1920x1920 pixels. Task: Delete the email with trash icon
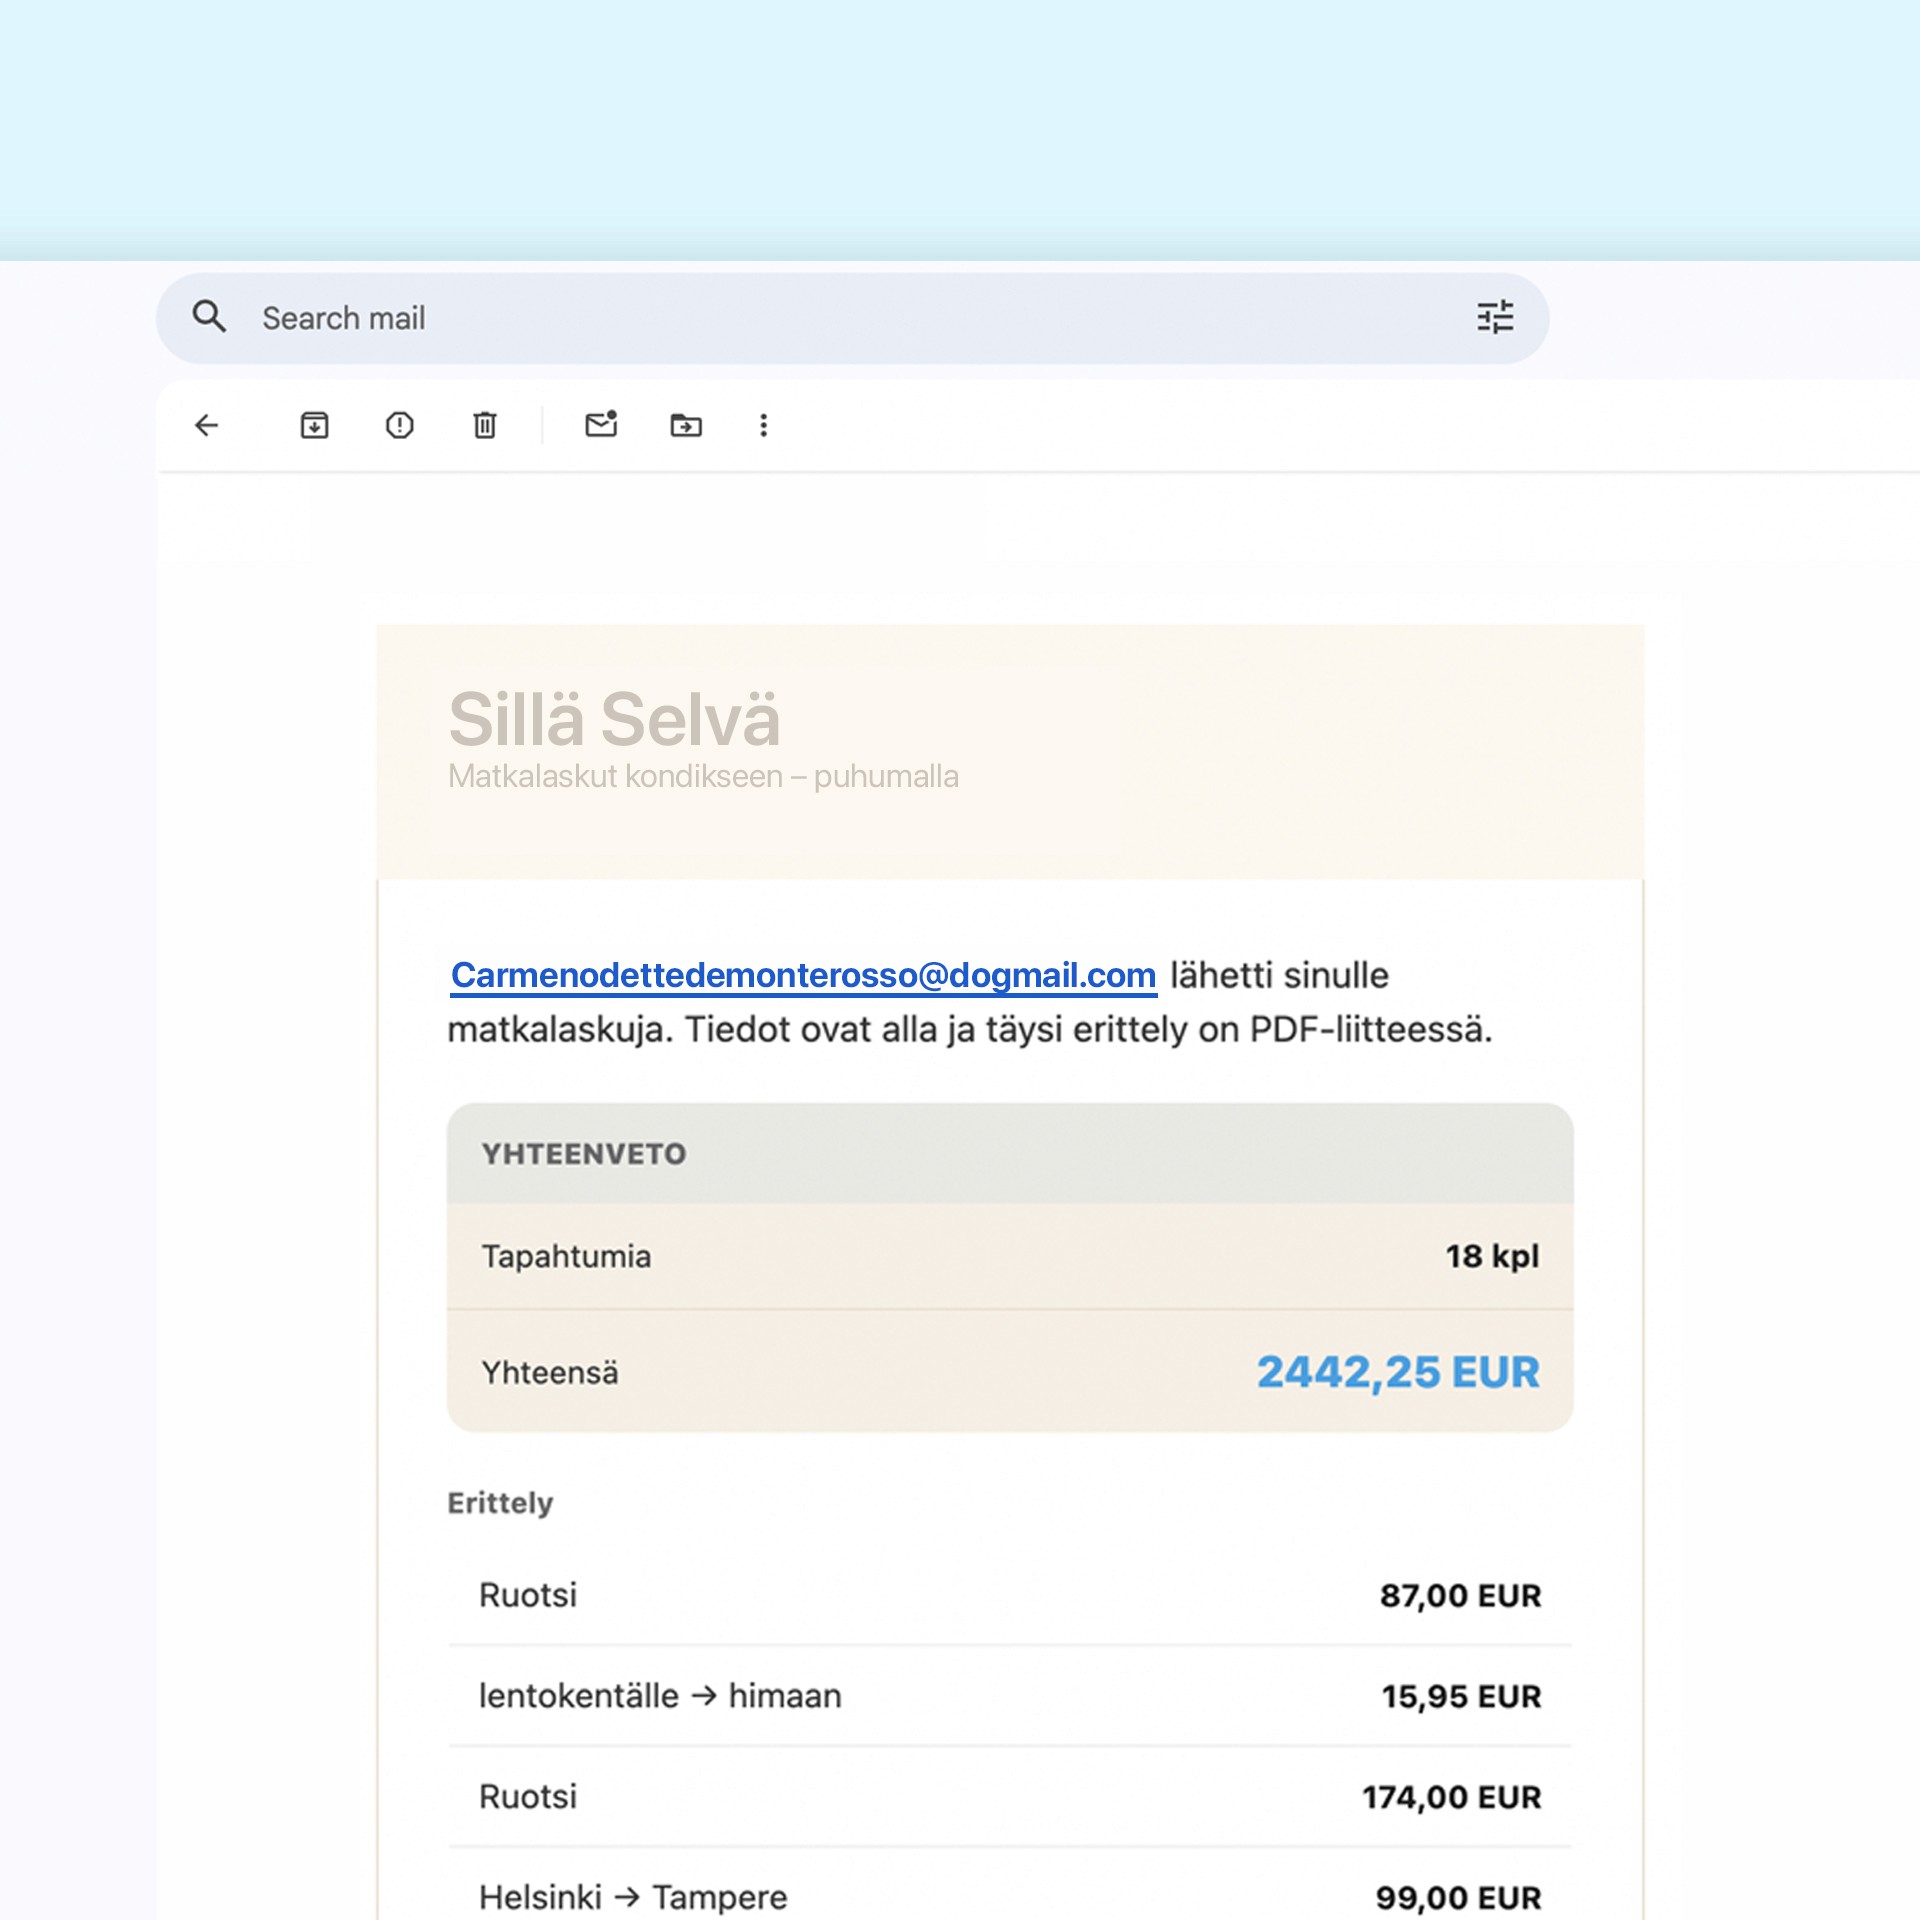click(485, 425)
